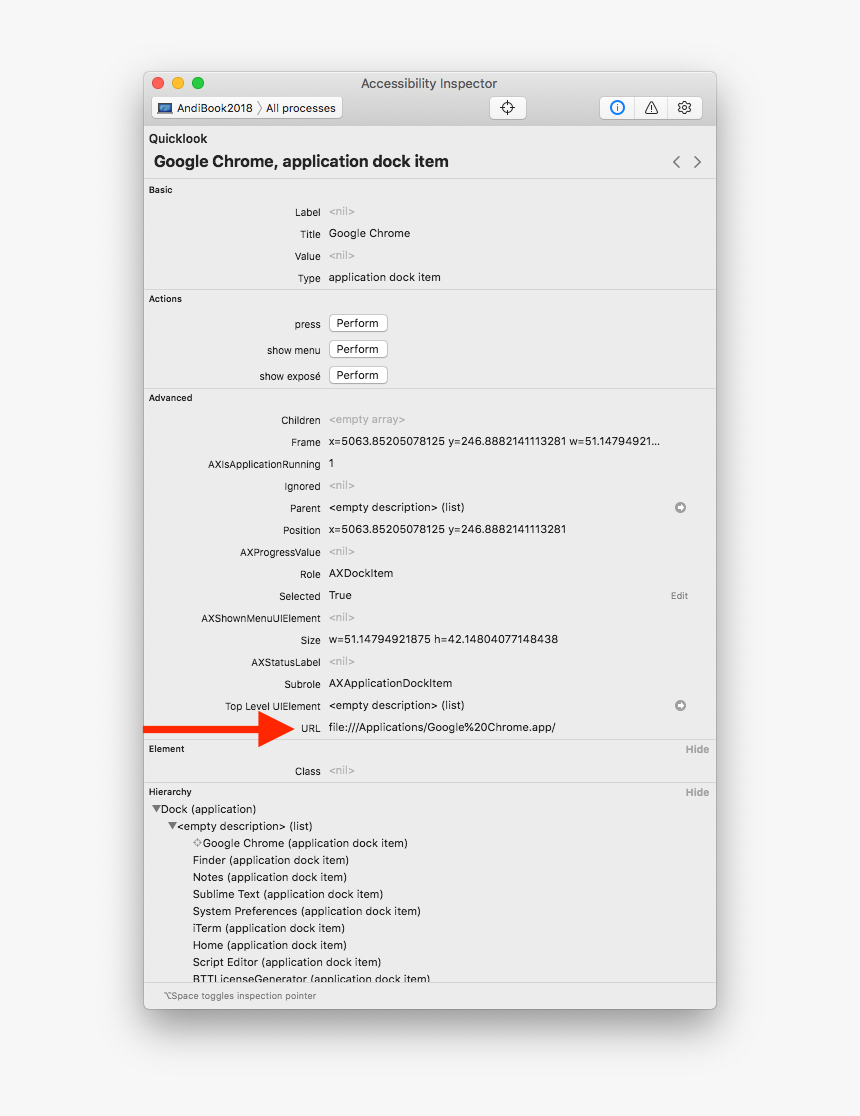Follow the Parent row arrow icon

point(681,507)
